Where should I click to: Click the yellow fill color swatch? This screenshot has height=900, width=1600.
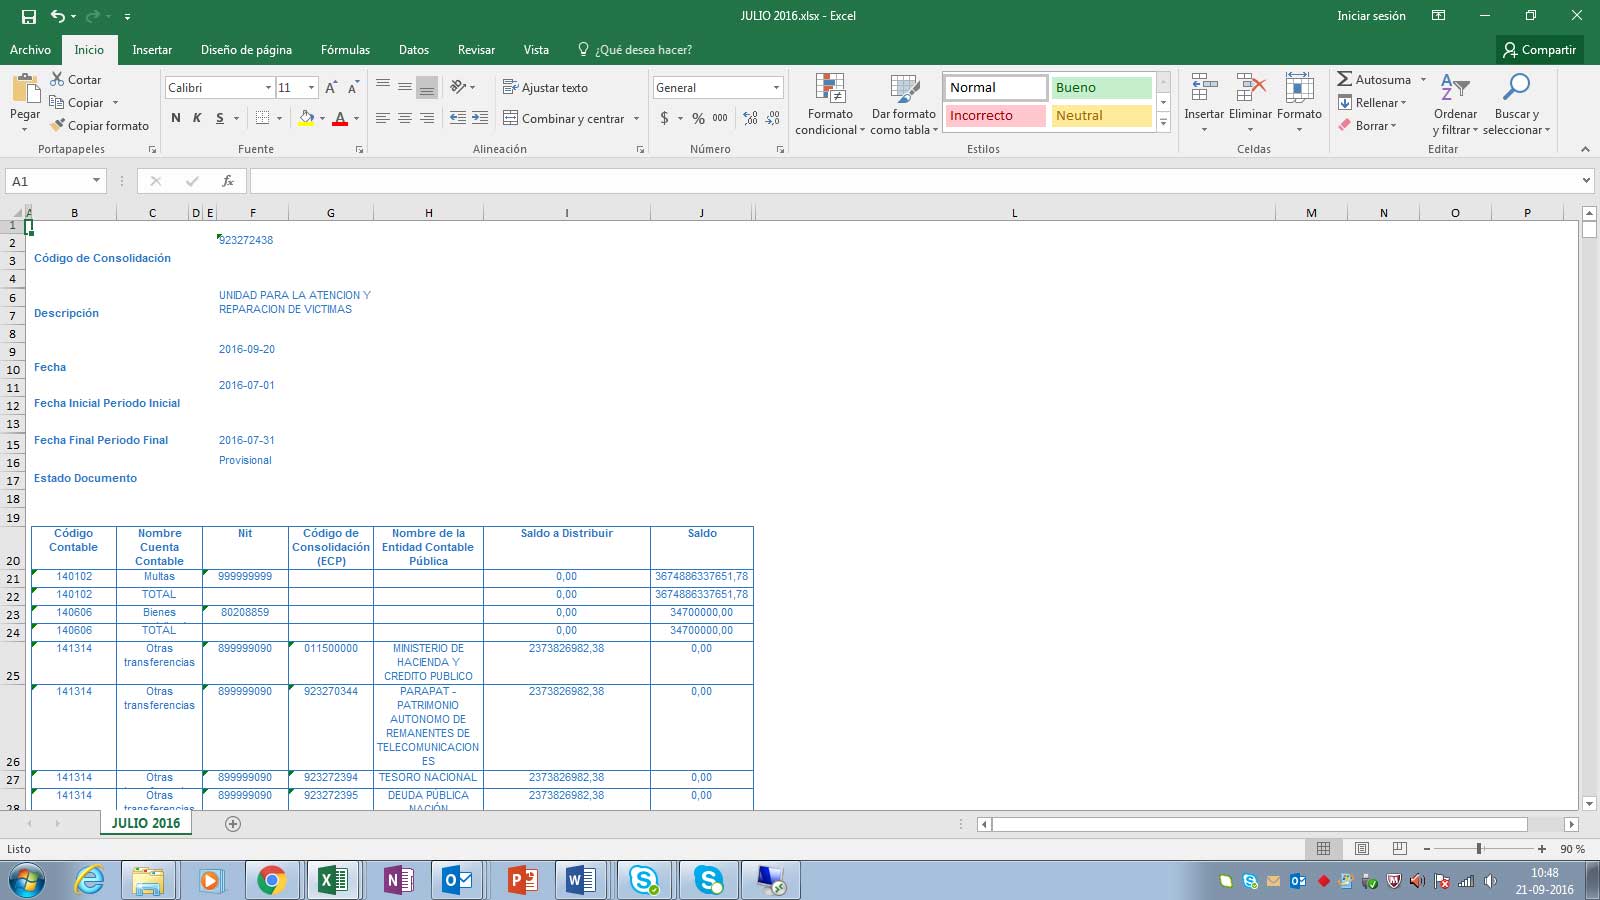pyautogui.click(x=306, y=118)
